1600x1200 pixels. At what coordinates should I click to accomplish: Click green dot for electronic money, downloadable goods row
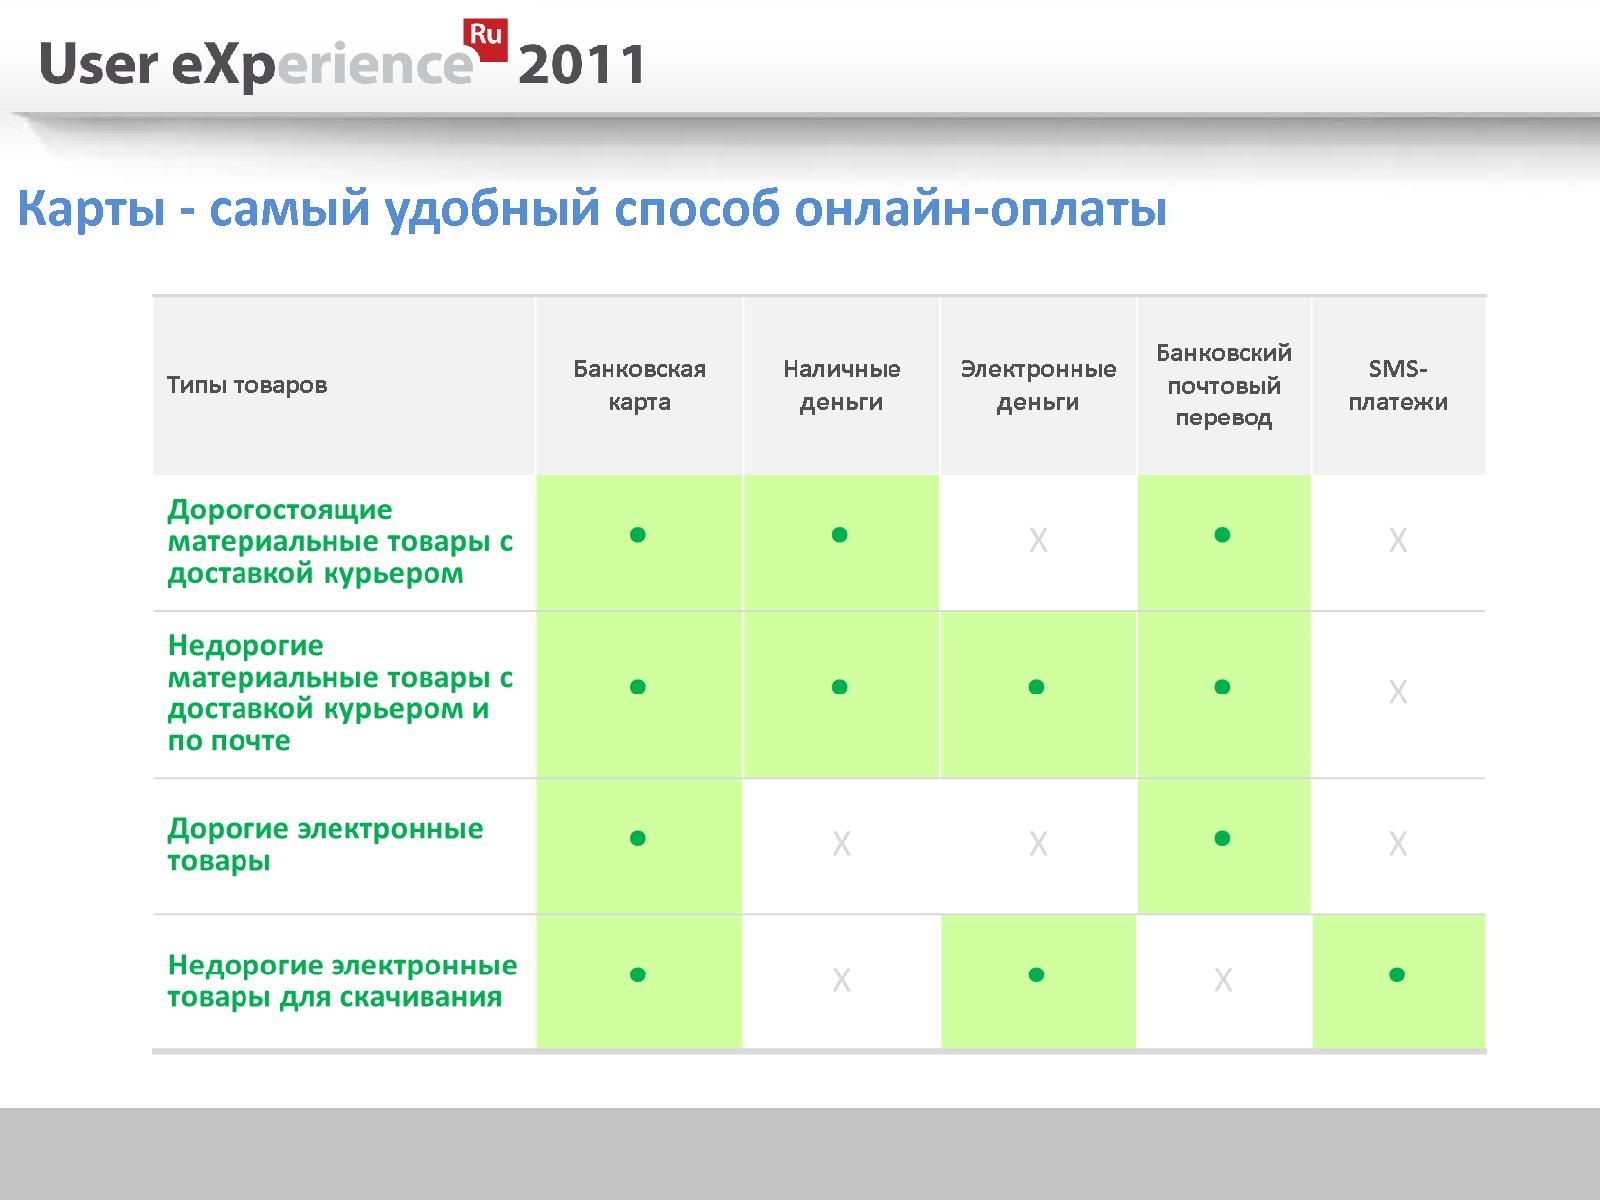coord(1036,975)
